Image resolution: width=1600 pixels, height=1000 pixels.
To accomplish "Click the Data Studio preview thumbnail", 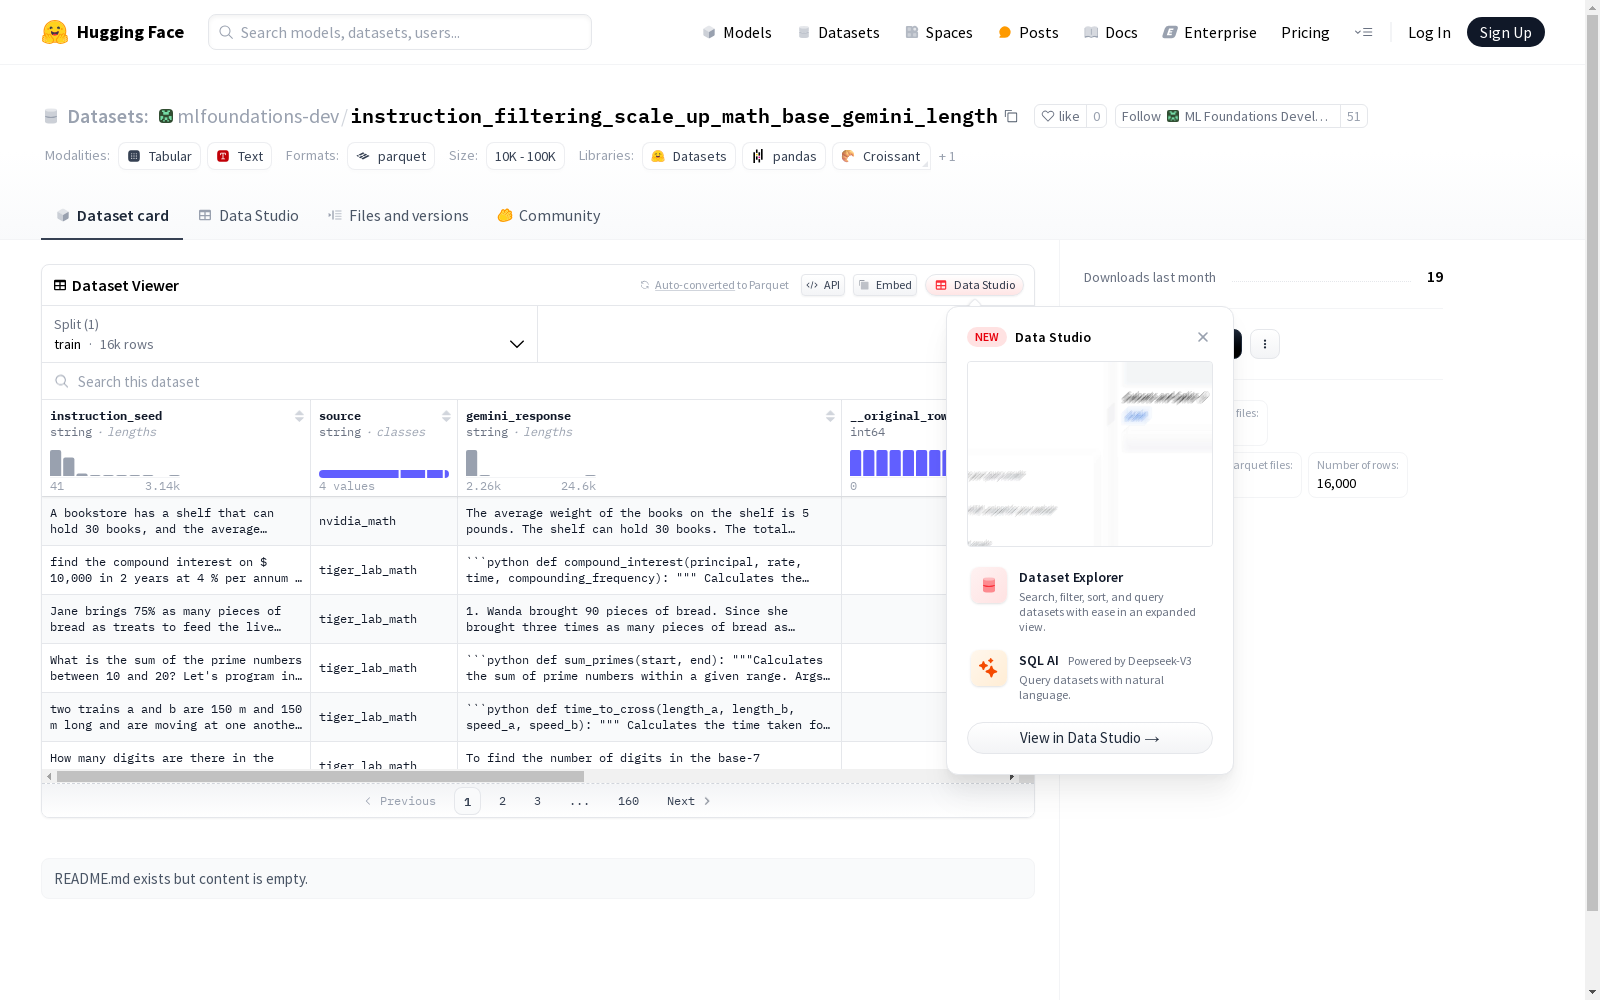I will (1090, 454).
